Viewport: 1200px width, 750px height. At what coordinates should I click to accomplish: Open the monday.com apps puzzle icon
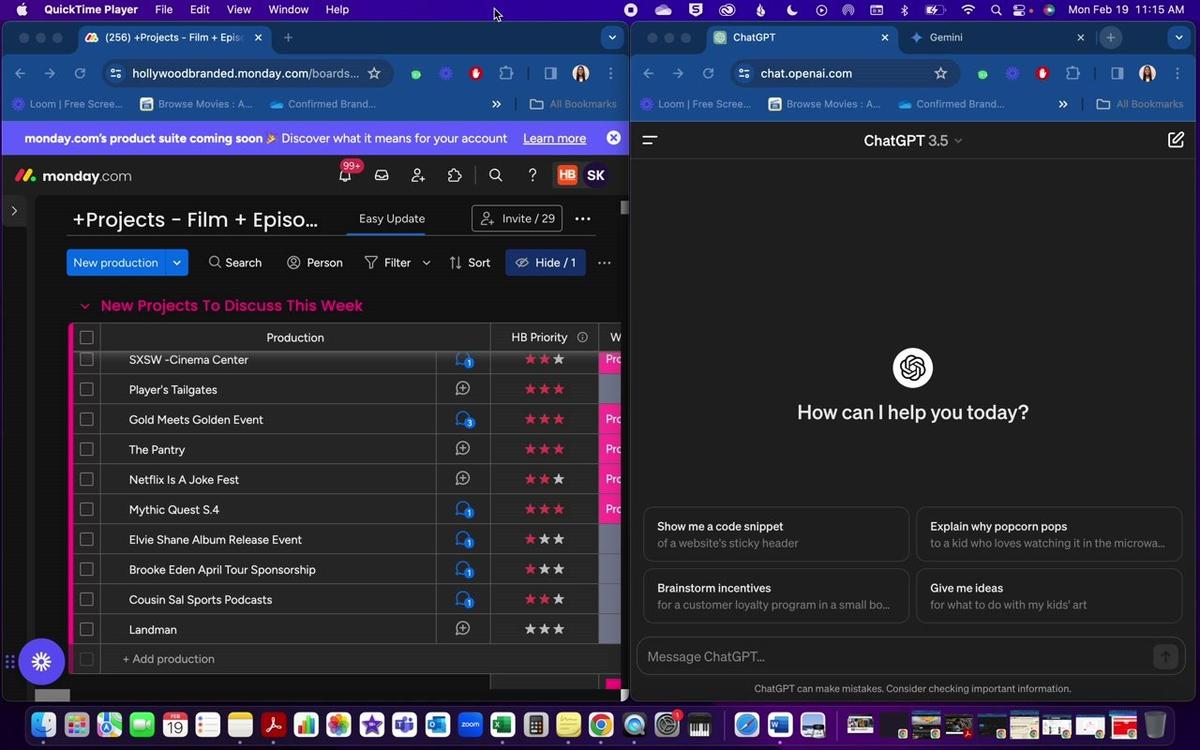[x=454, y=175]
